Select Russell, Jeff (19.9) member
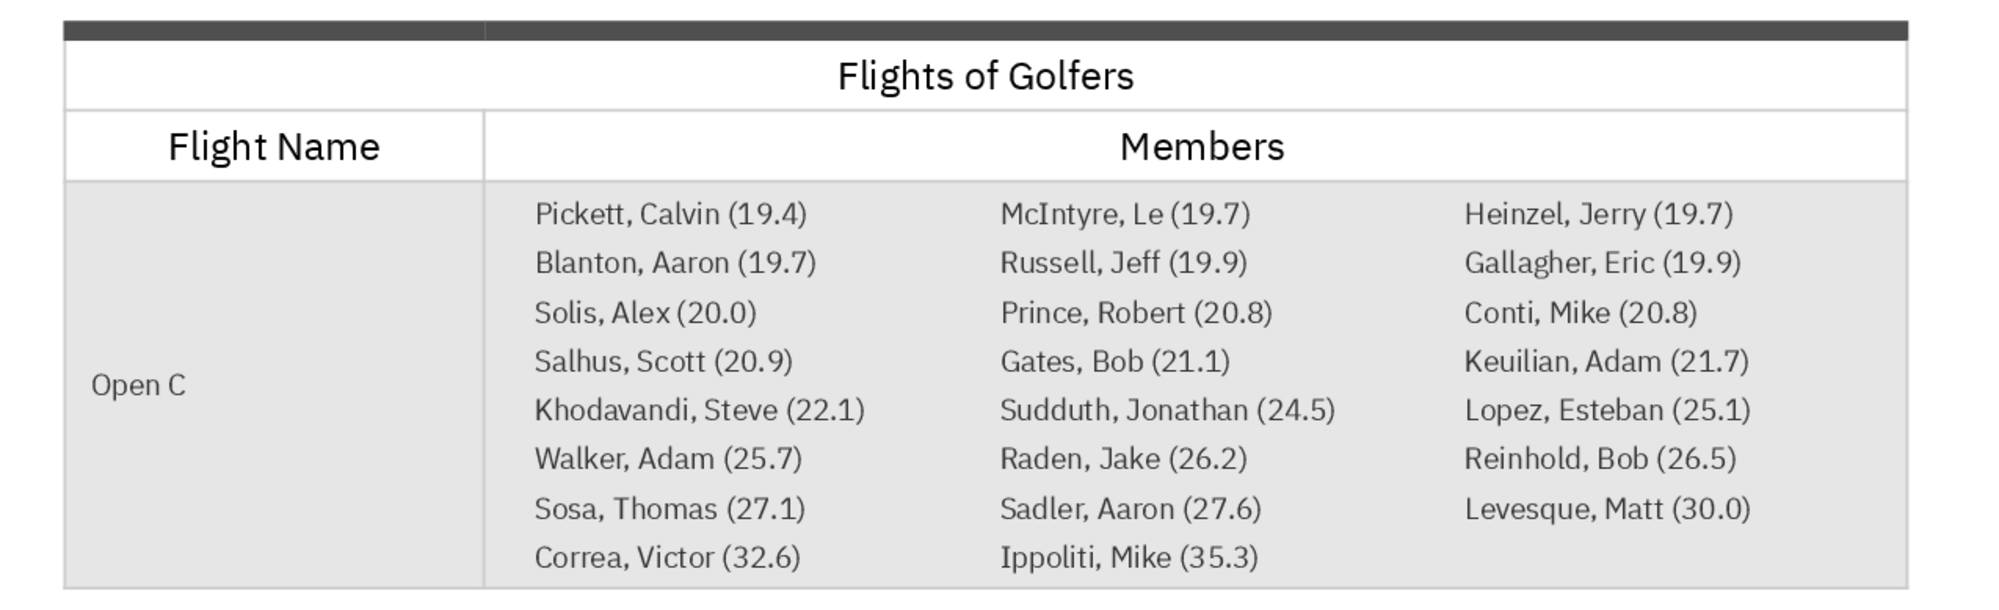This screenshot has width=1999, height=610. tap(1123, 263)
